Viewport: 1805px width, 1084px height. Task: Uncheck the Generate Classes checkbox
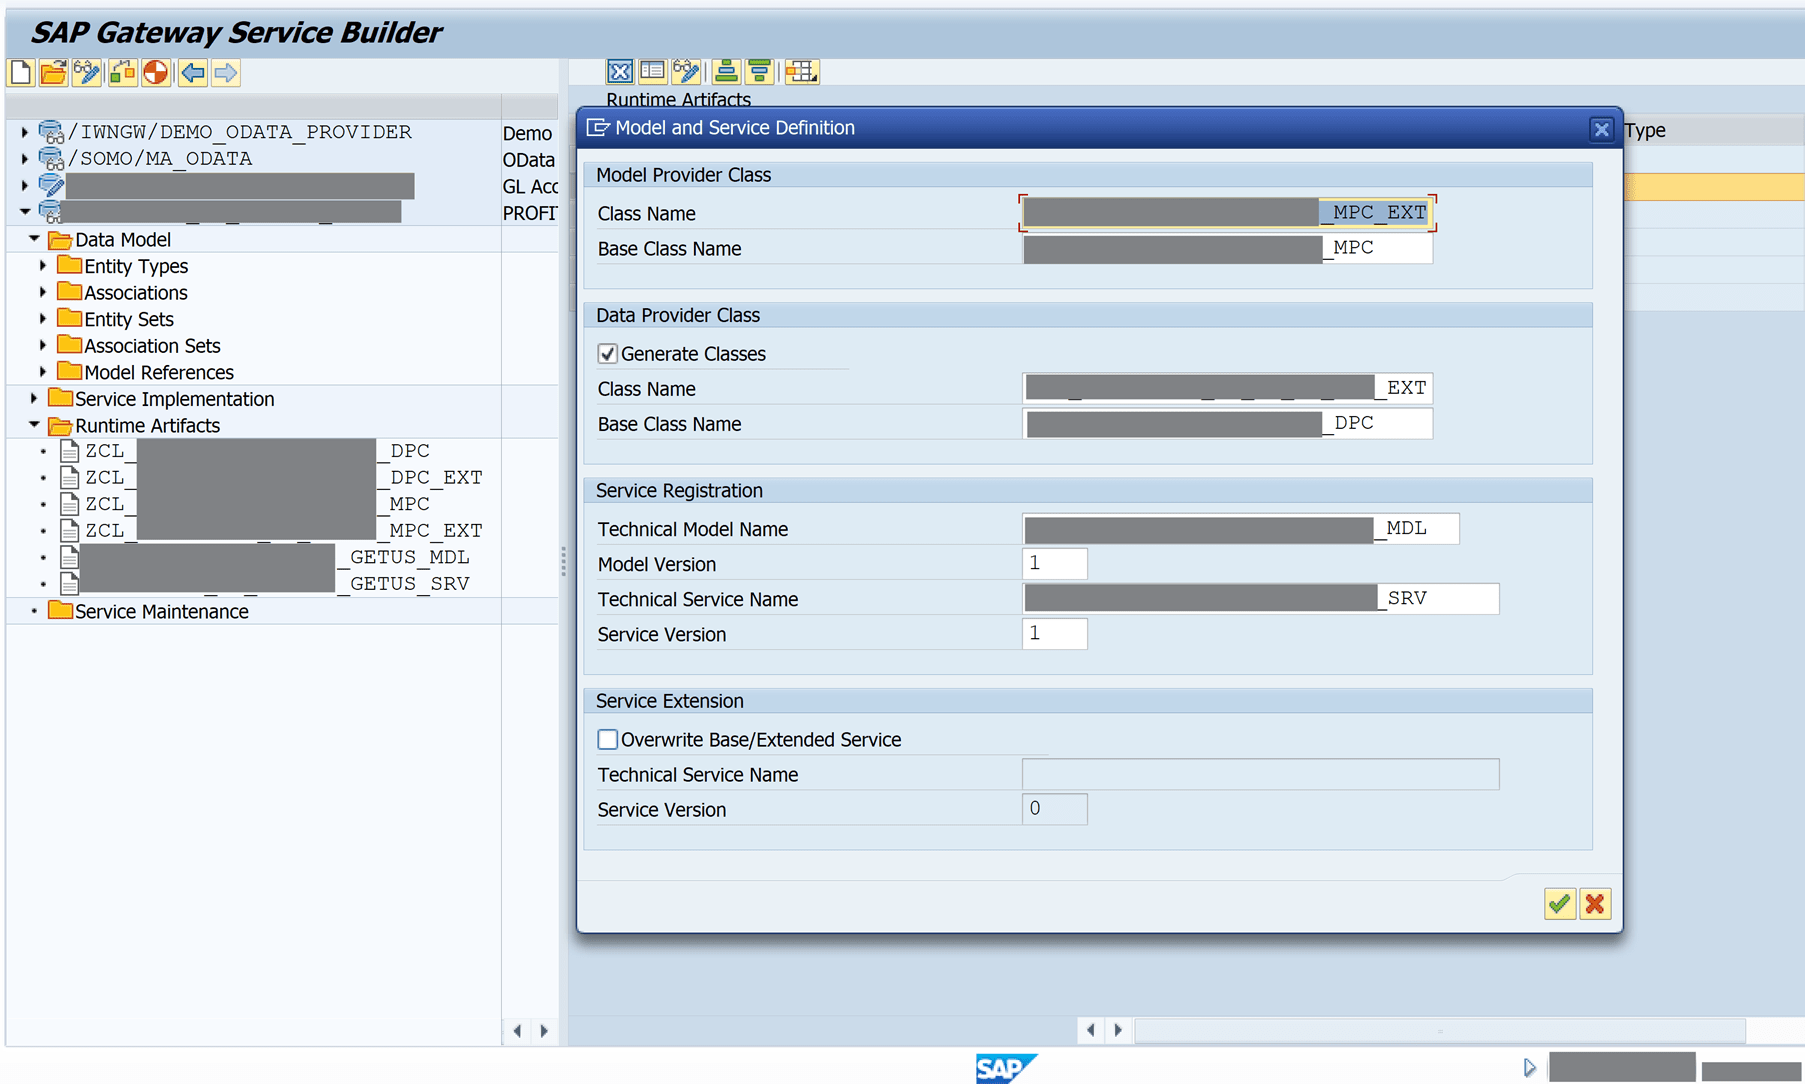pos(608,353)
